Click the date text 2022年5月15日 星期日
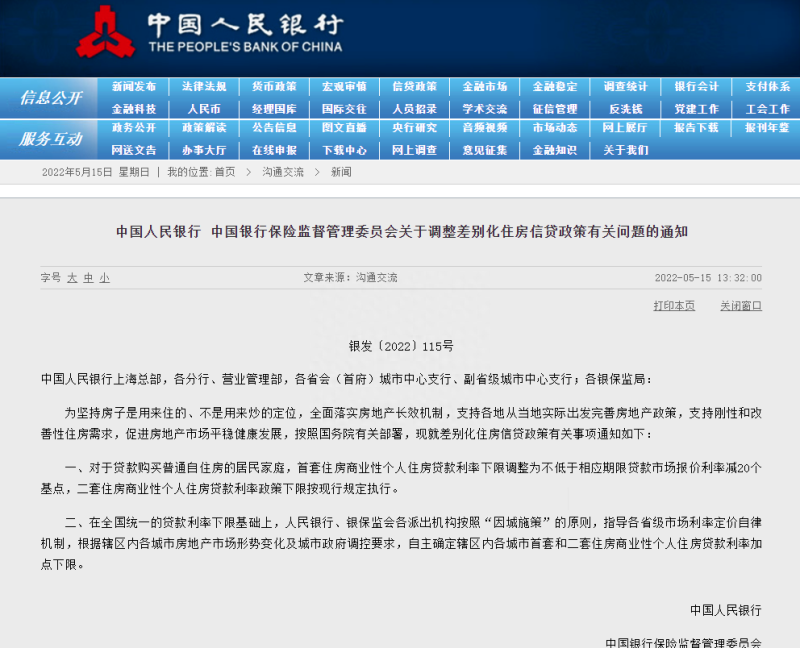This screenshot has width=800, height=648. point(95,172)
